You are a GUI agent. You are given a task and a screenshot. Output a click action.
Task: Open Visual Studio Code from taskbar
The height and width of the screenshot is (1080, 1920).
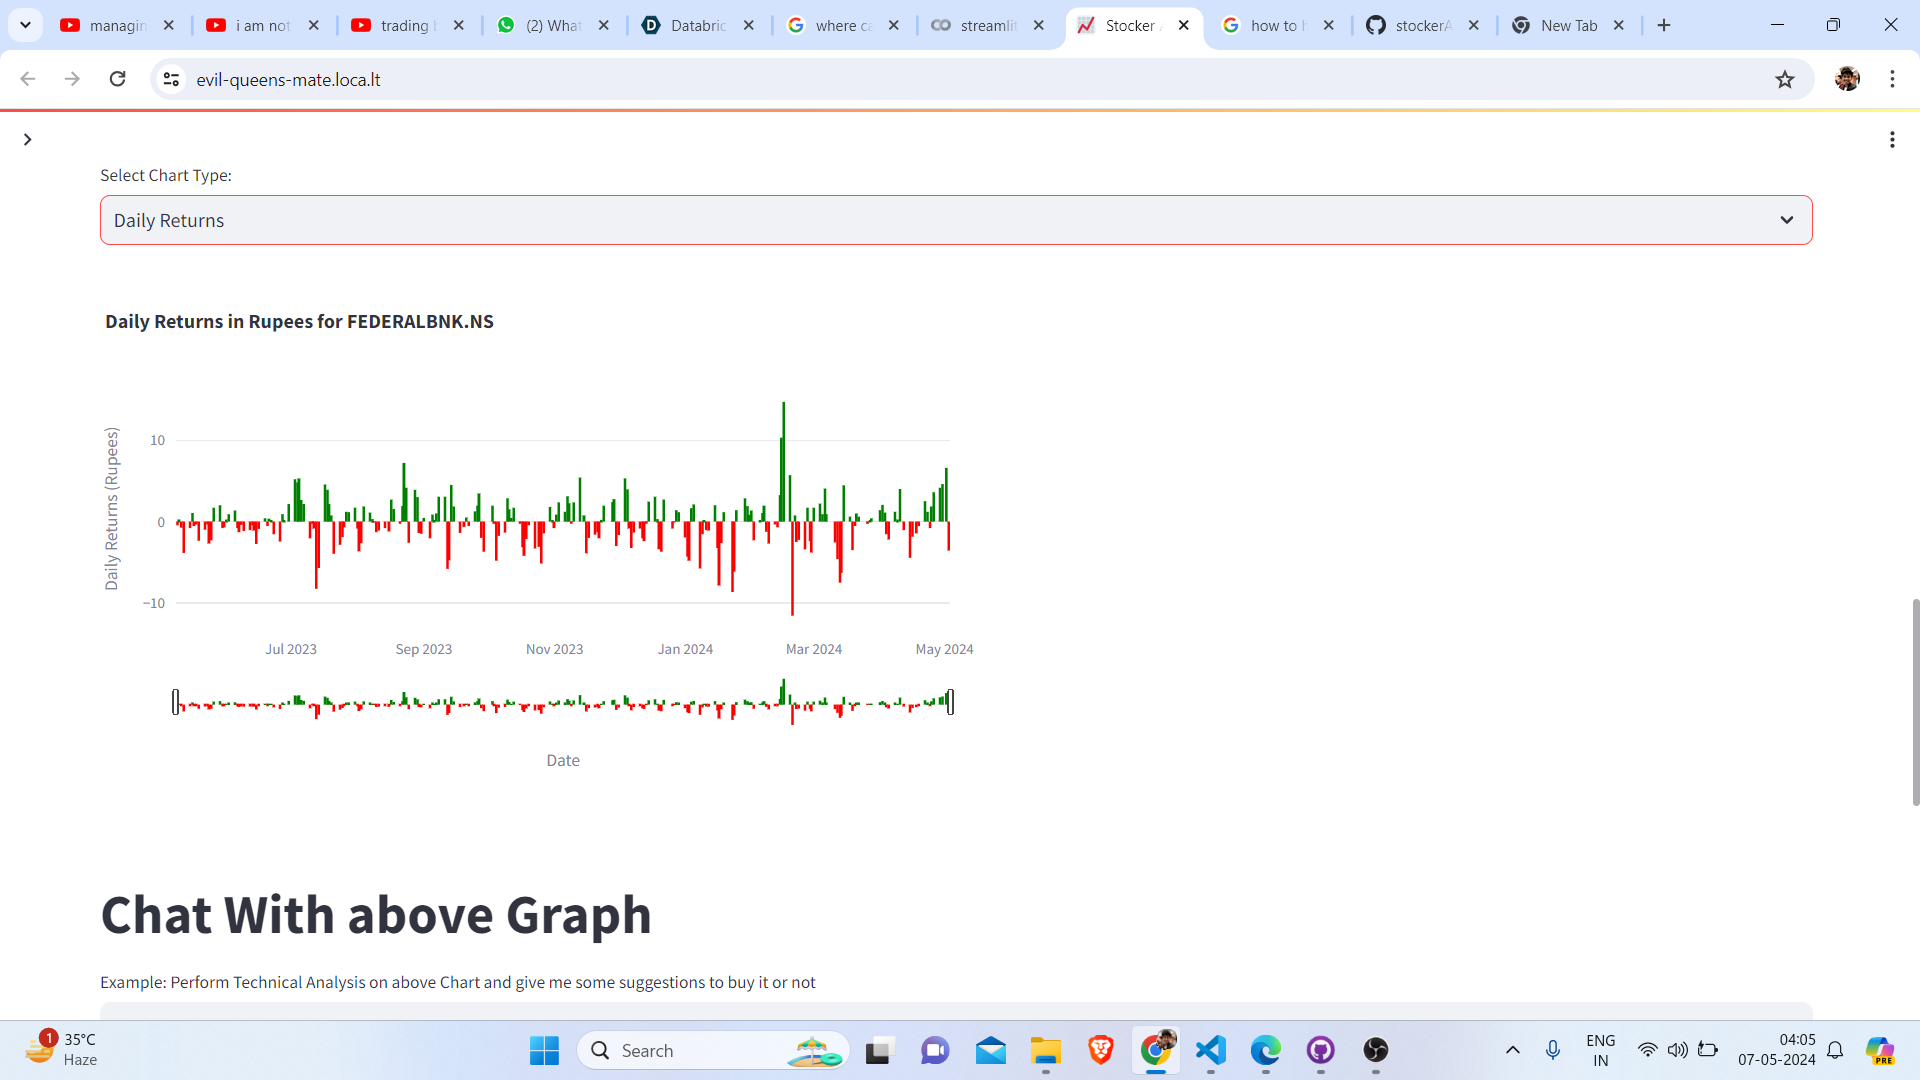point(1210,1050)
